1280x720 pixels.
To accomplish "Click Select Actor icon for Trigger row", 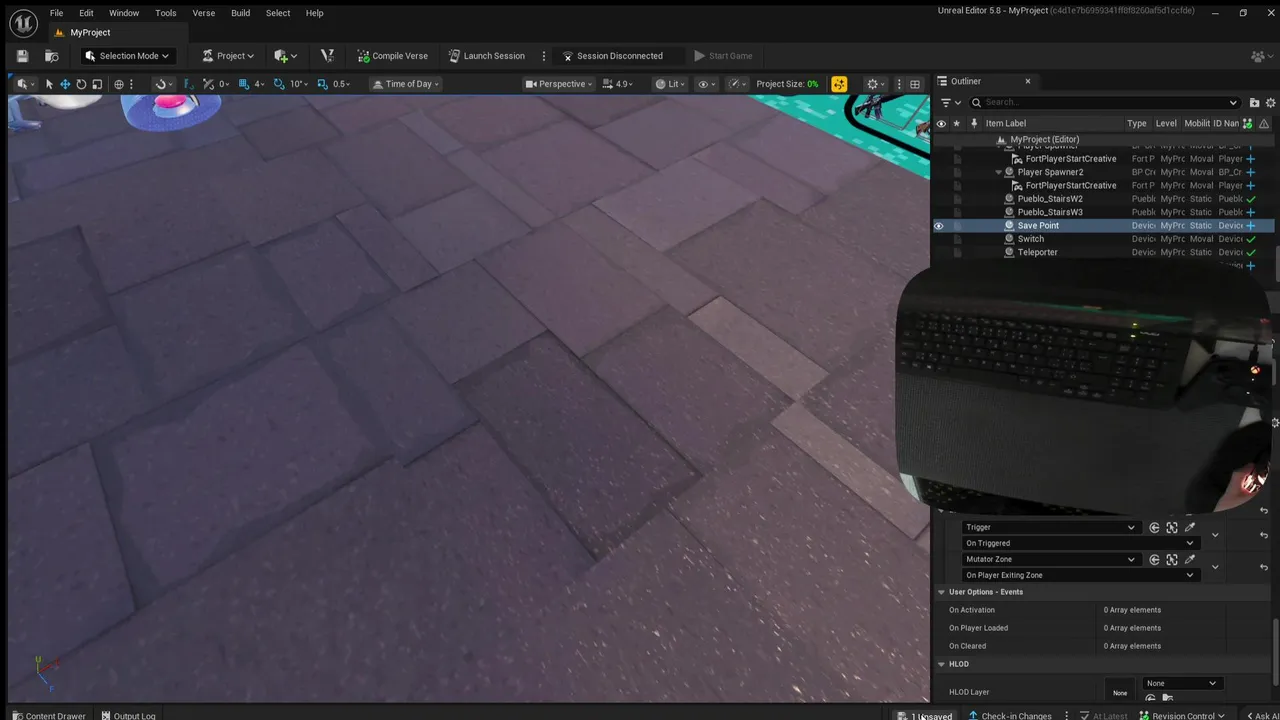I will pyautogui.click(x=1172, y=528).
